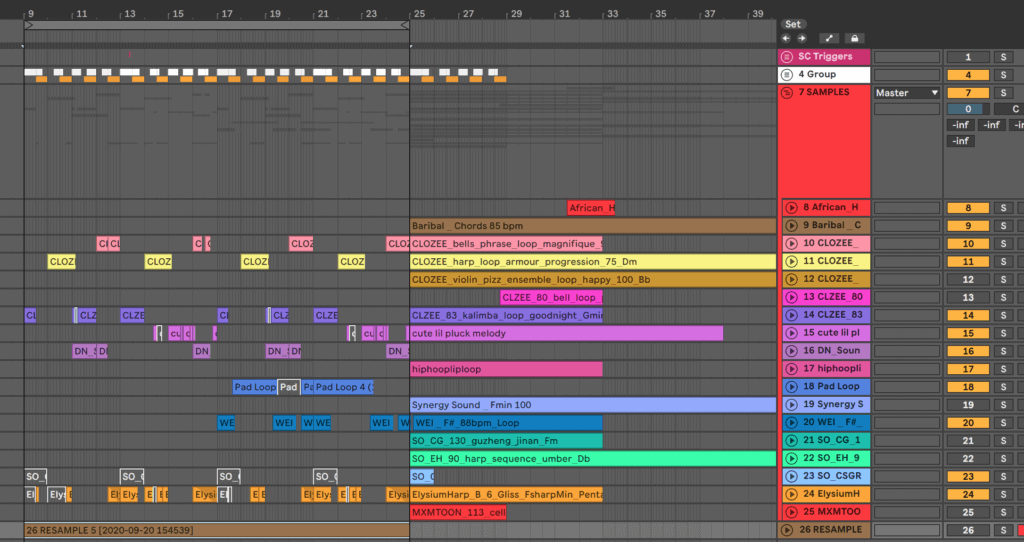Click the Set locator button

pyautogui.click(x=792, y=23)
